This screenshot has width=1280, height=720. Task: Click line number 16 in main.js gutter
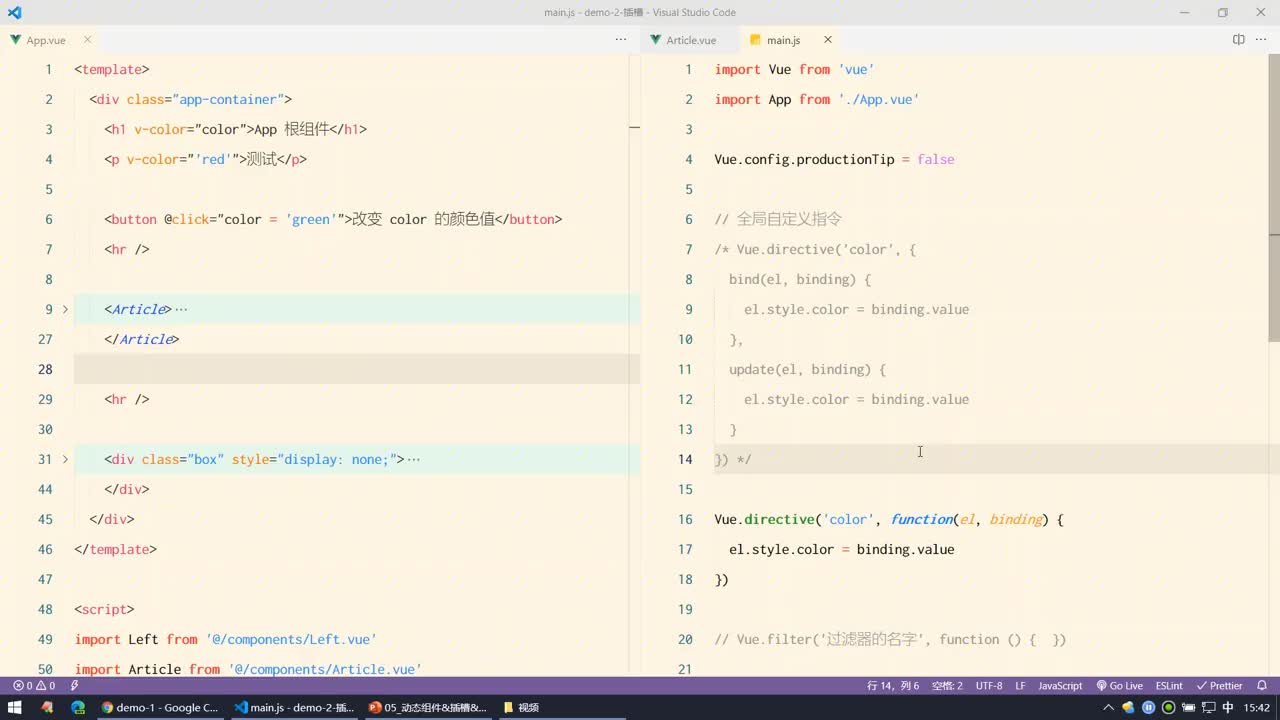(x=685, y=520)
